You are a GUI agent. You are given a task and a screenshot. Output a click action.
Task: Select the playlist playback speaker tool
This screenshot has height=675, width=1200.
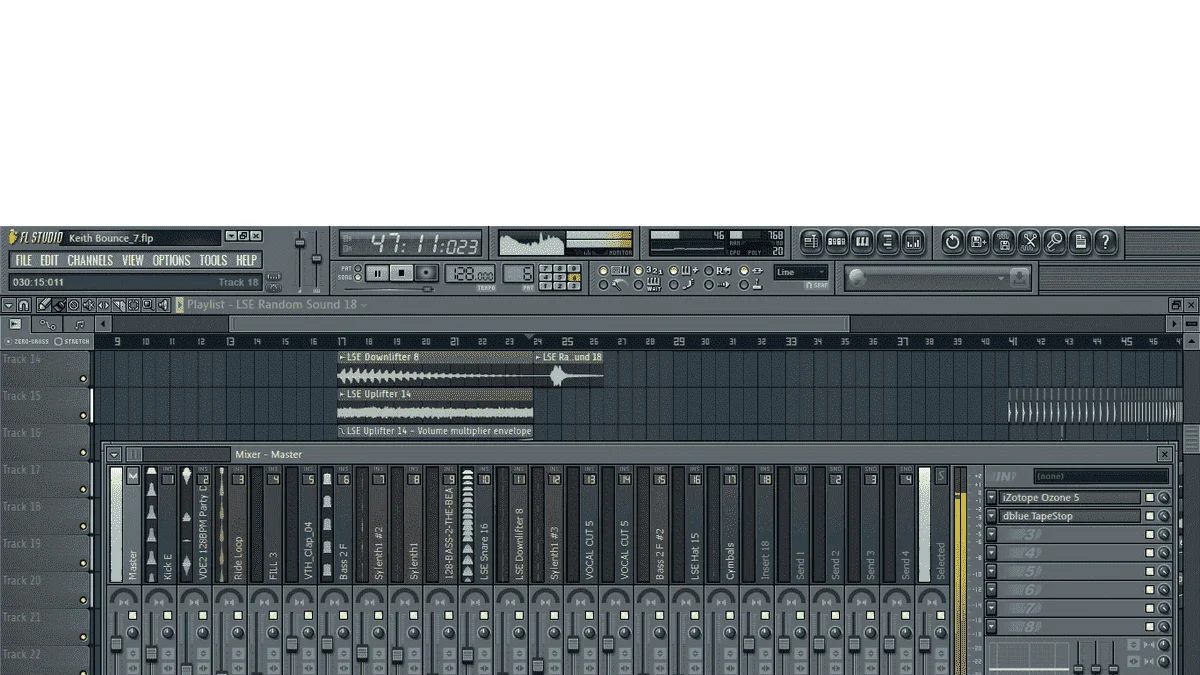163,305
